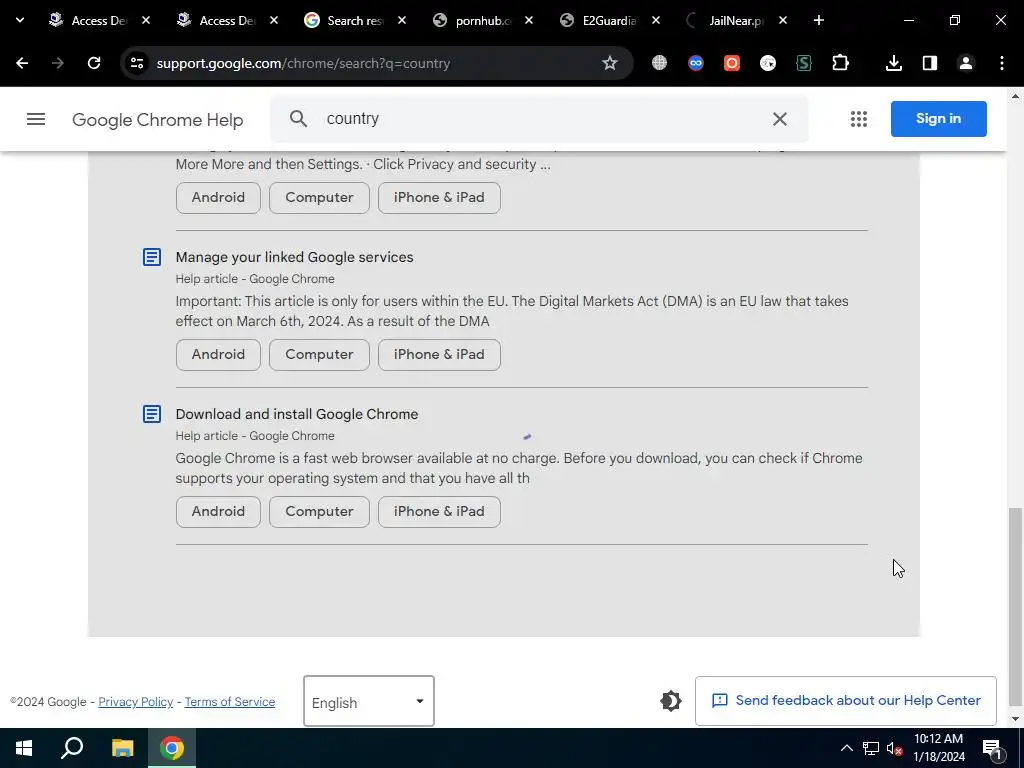This screenshot has height=768, width=1024.
Task: Open a new tab with plus button
Action: (819, 20)
